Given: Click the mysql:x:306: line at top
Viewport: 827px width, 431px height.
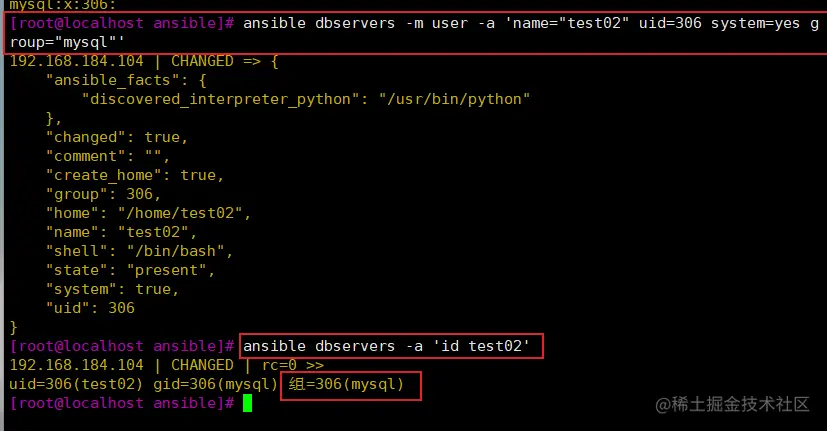Looking at the screenshot, I should click(x=62, y=6).
